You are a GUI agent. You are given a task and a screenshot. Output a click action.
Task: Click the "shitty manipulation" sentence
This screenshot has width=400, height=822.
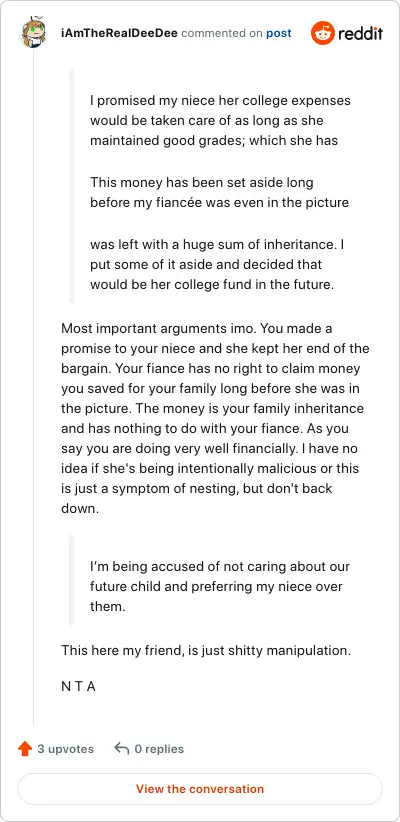point(206,651)
